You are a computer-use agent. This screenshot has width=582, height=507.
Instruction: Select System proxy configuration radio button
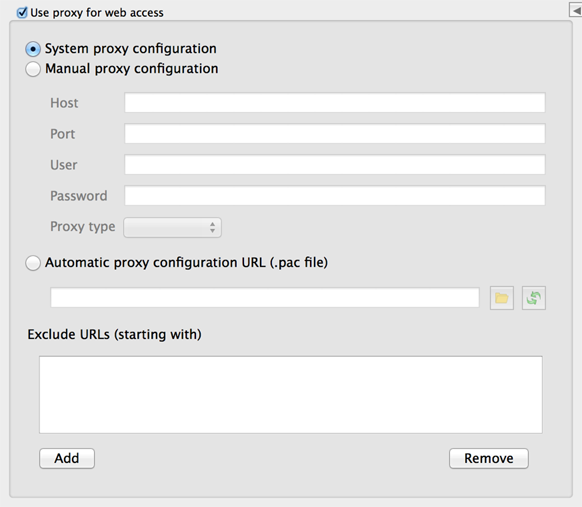point(33,49)
